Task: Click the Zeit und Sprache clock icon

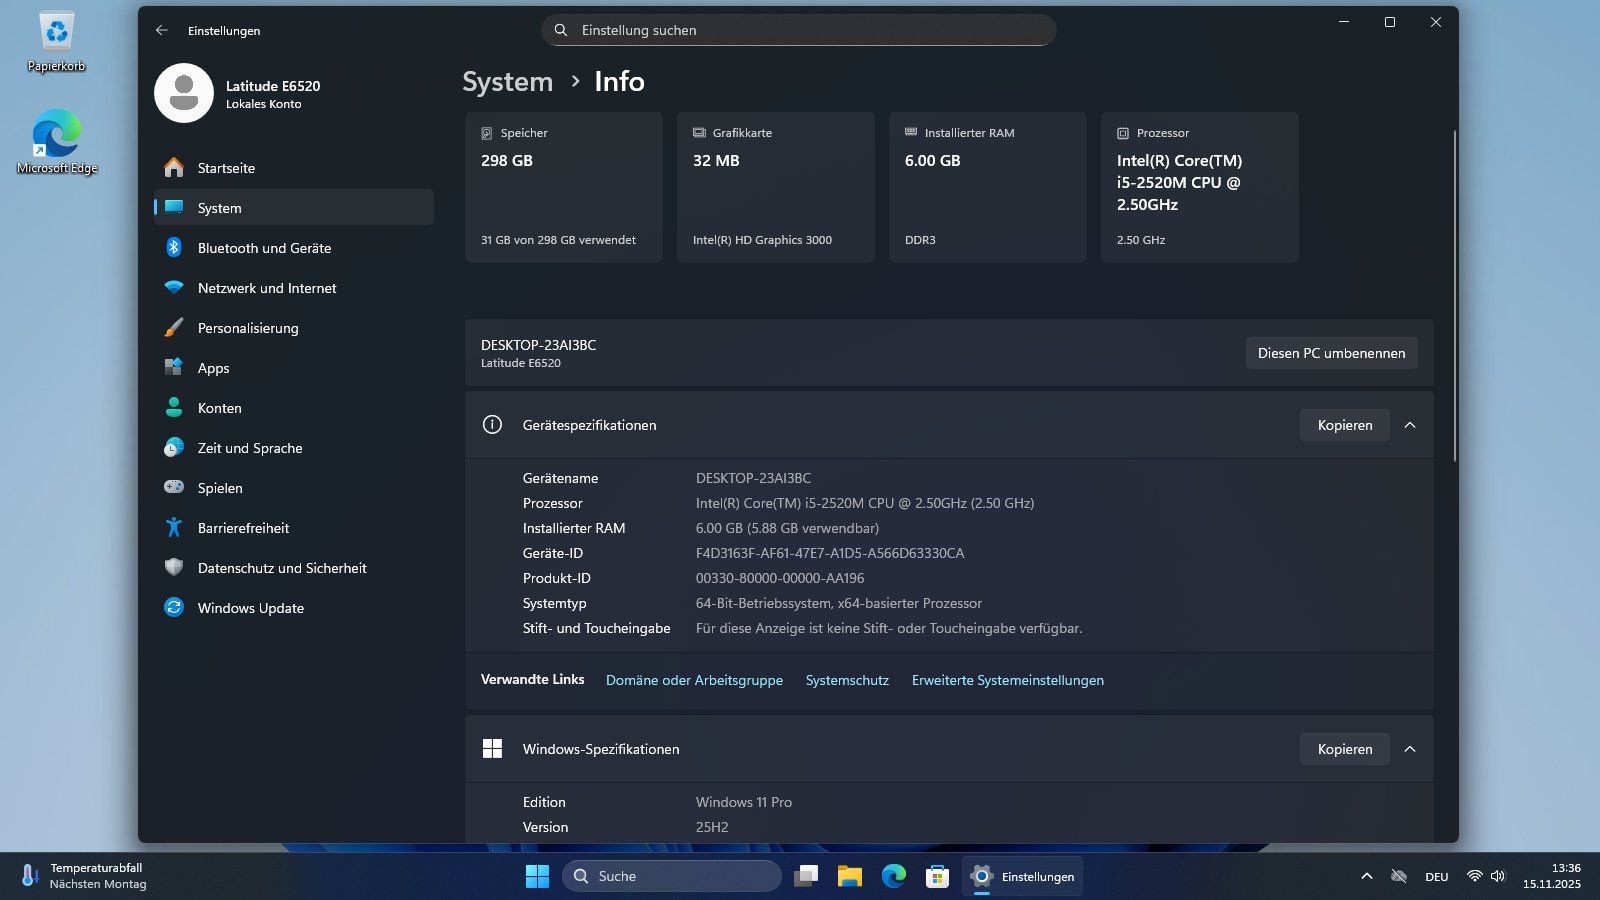Action: [174, 447]
